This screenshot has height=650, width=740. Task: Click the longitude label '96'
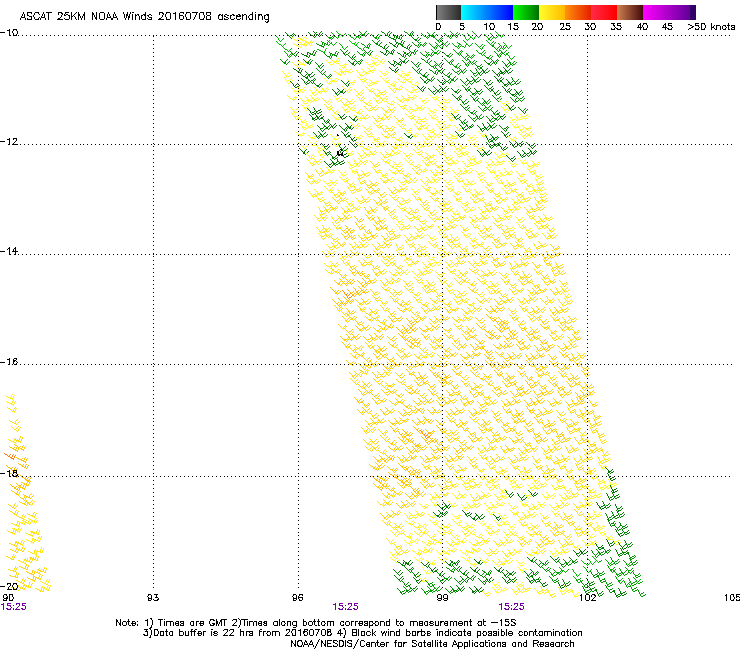tap(297, 598)
